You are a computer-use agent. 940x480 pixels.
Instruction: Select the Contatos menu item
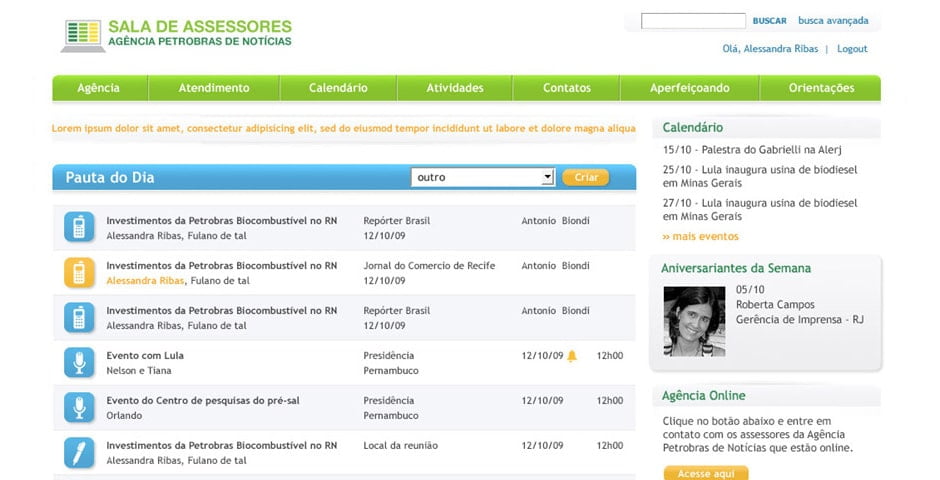(567, 88)
